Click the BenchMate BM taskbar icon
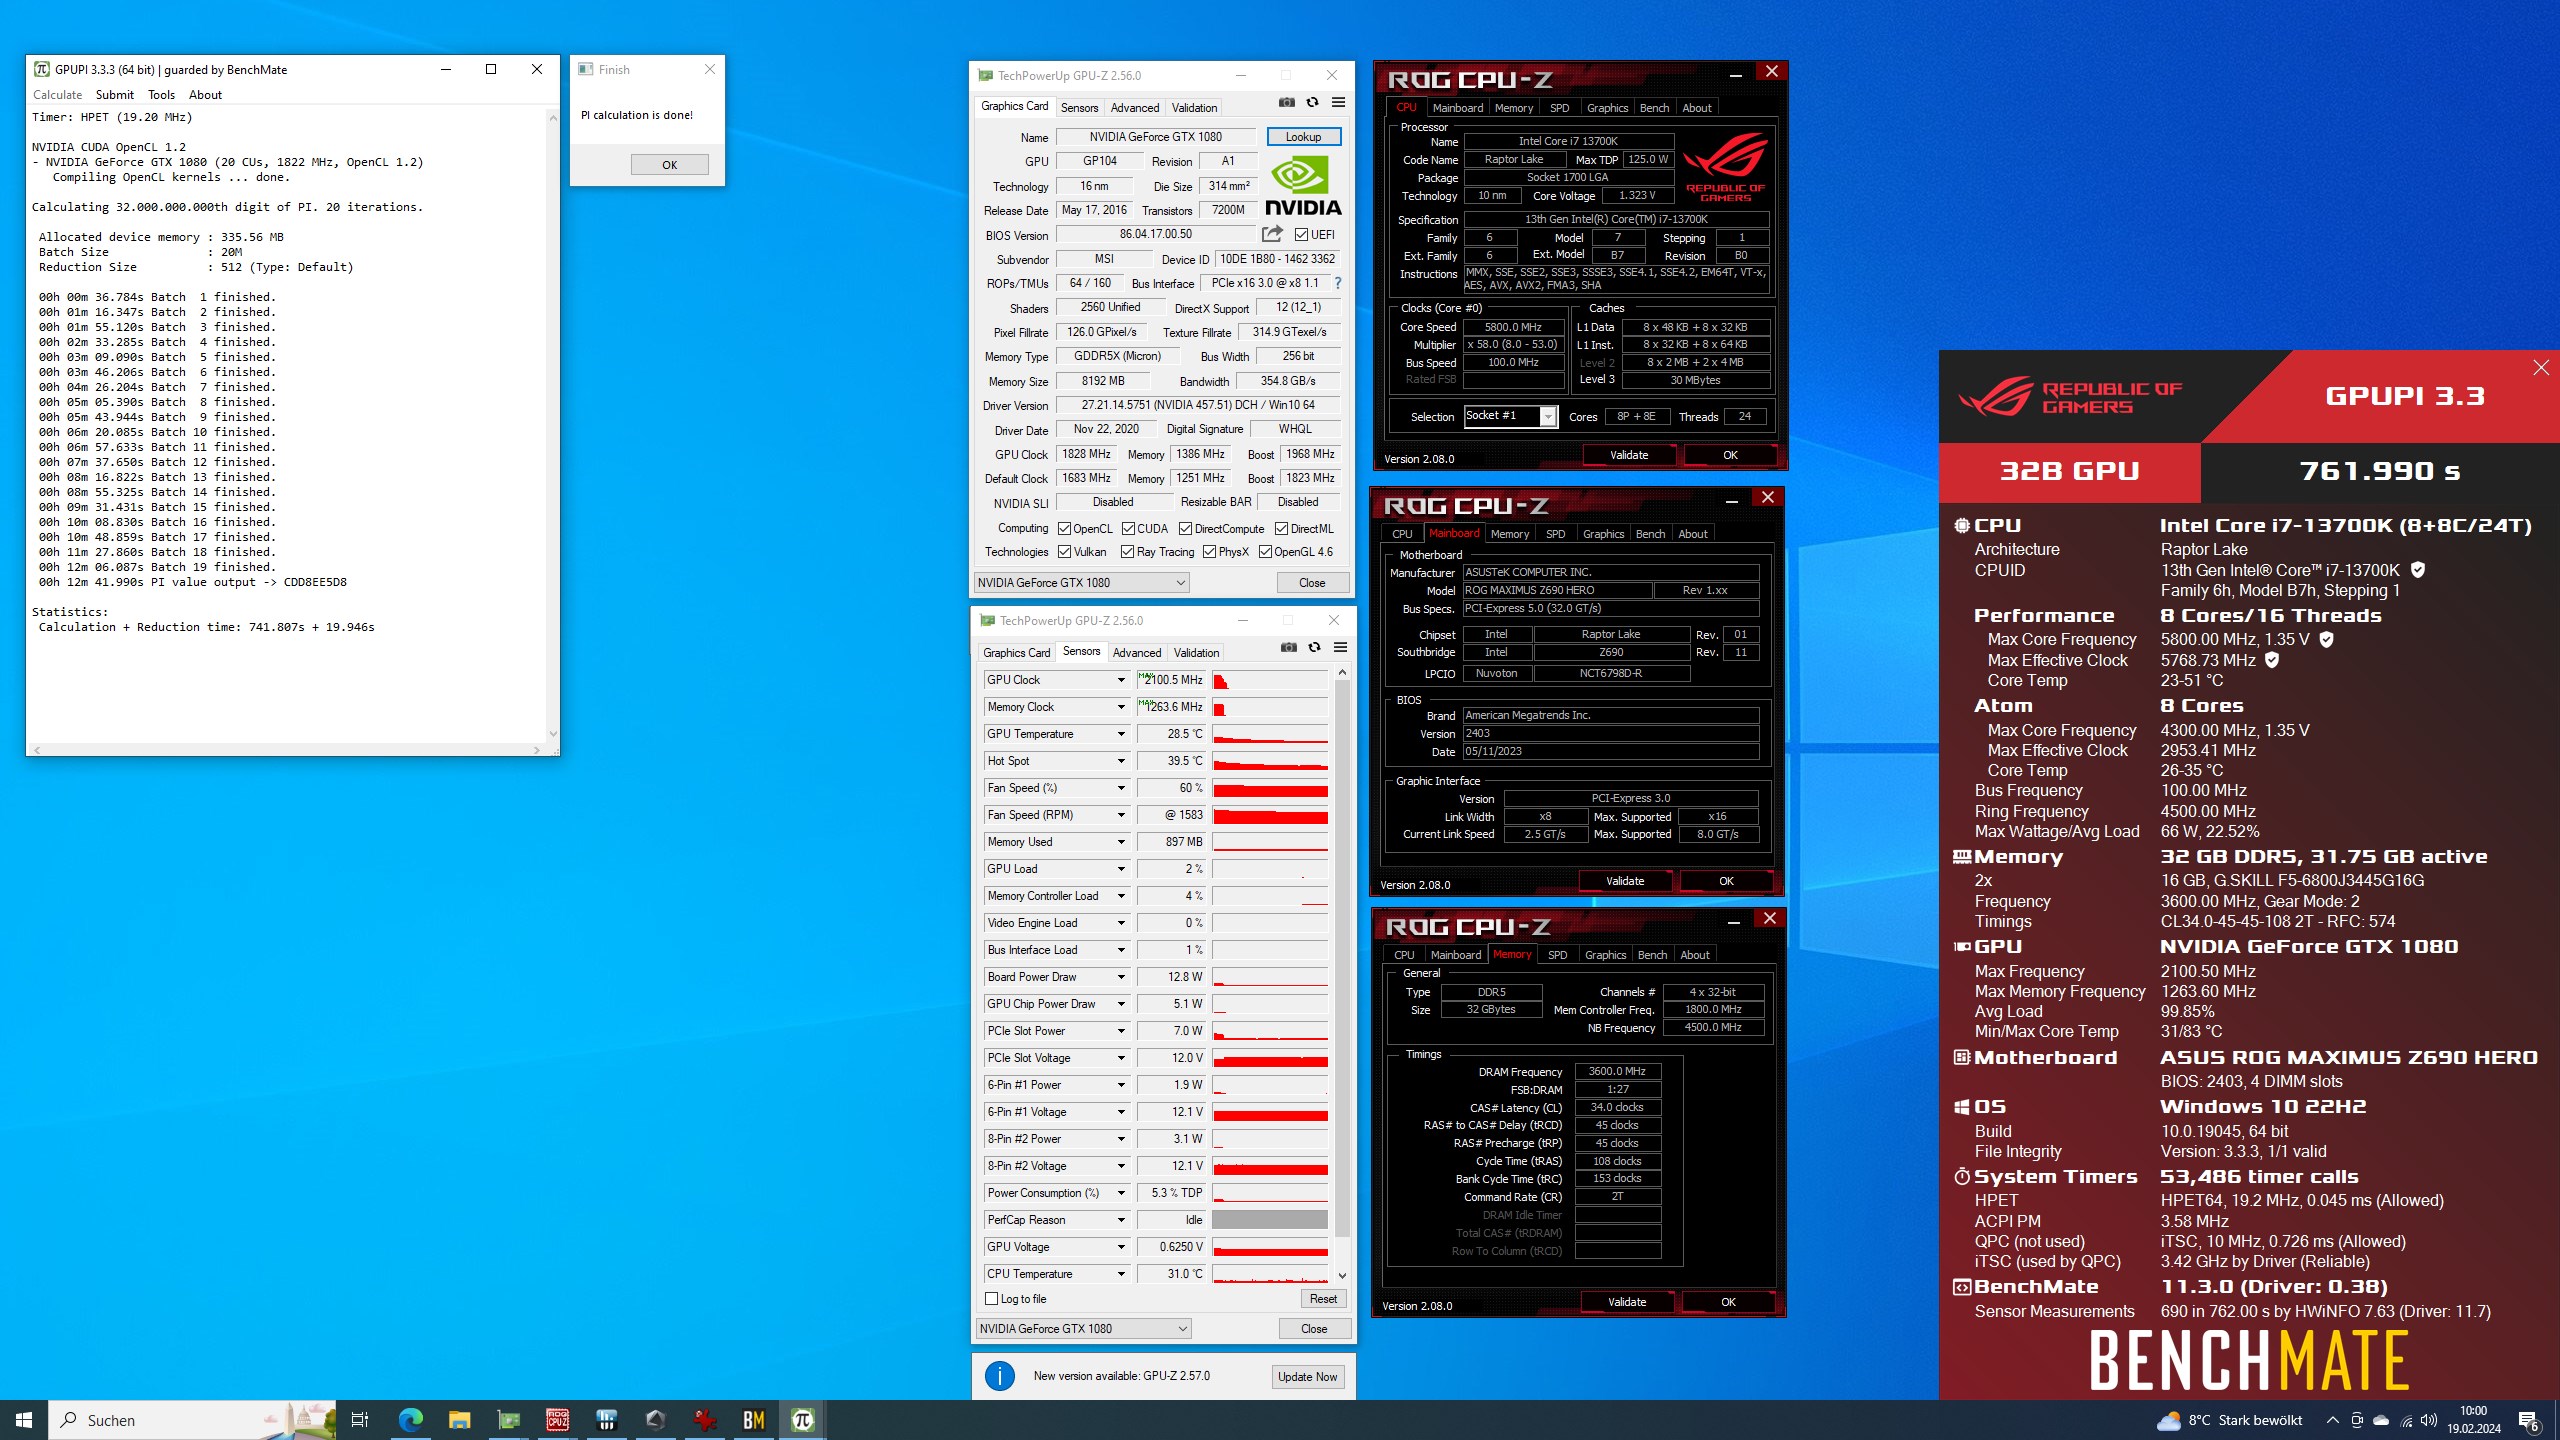Viewport: 2560px width, 1440px height. 754,1420
